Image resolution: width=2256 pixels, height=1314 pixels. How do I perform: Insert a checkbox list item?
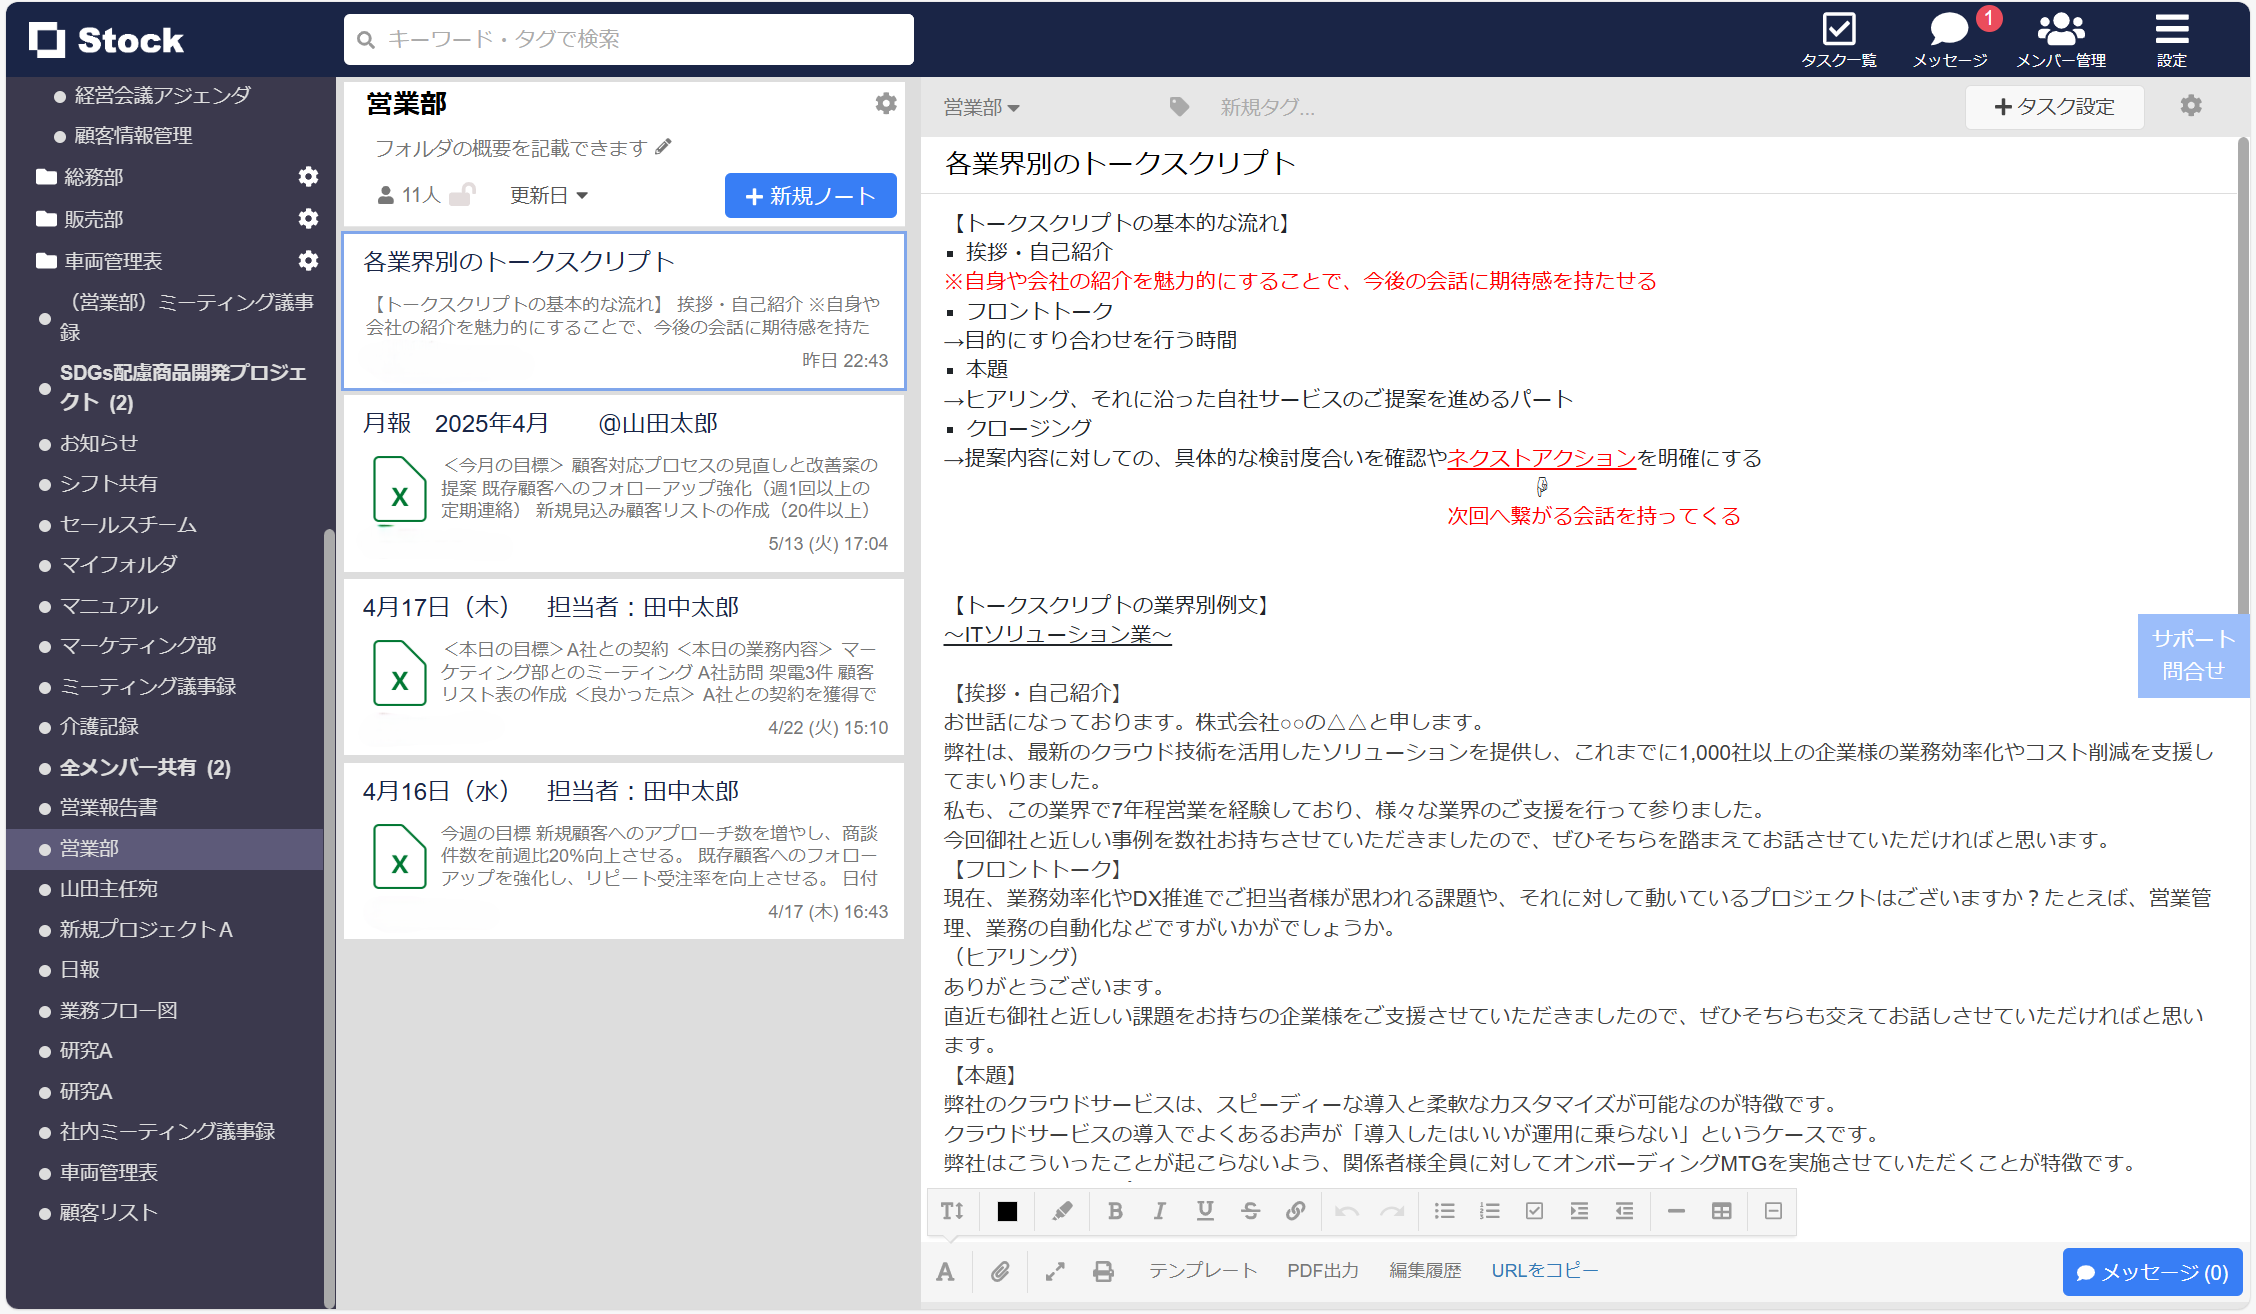[x=1534, y=1211]
